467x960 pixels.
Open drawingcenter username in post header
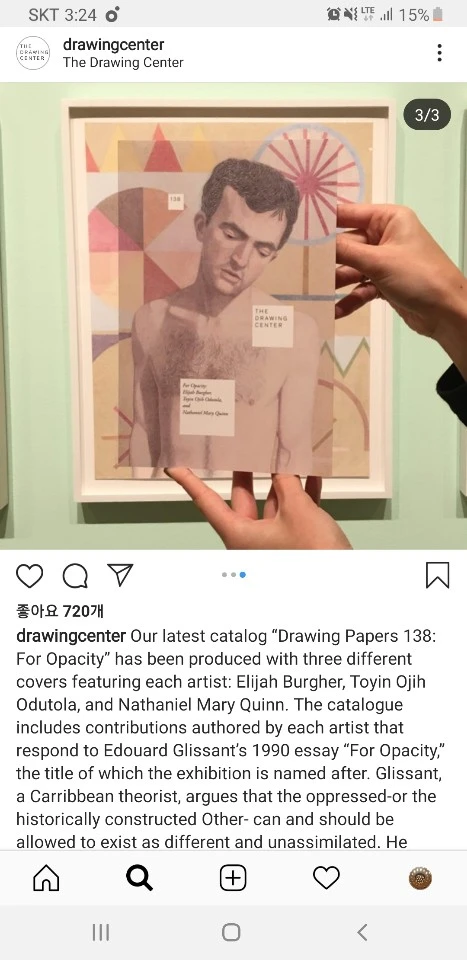tap(113, 45)
